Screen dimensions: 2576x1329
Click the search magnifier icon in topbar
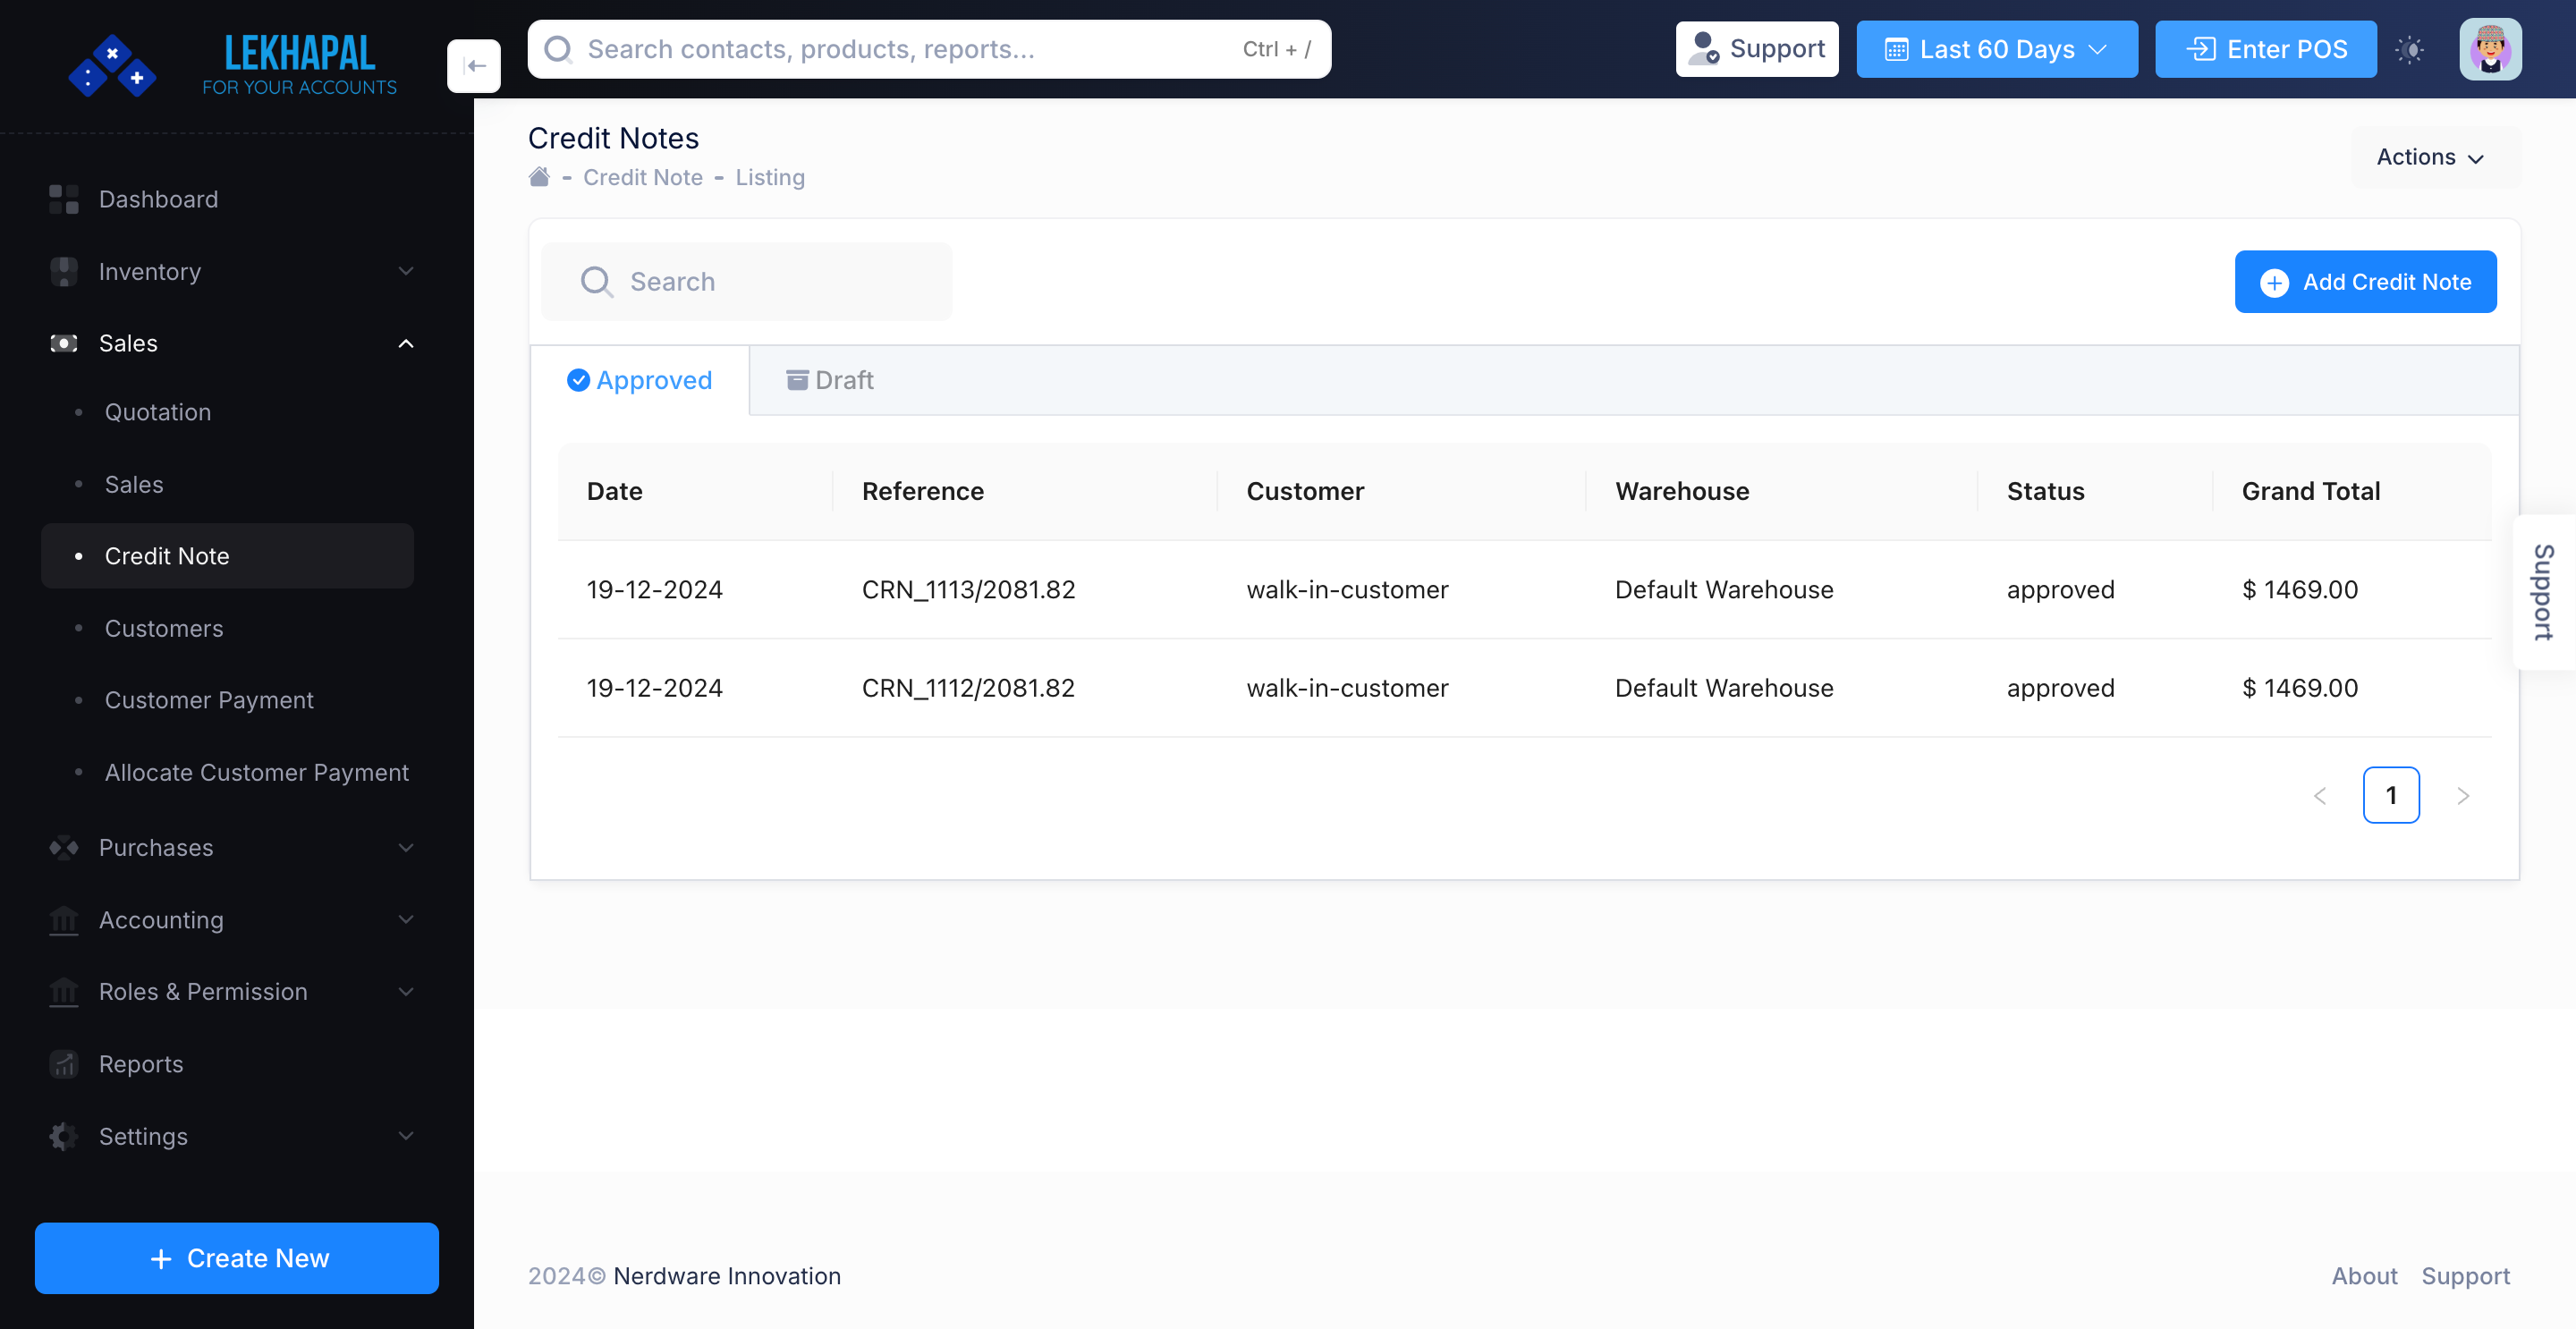pyautogui.click(x=558, y=48)
